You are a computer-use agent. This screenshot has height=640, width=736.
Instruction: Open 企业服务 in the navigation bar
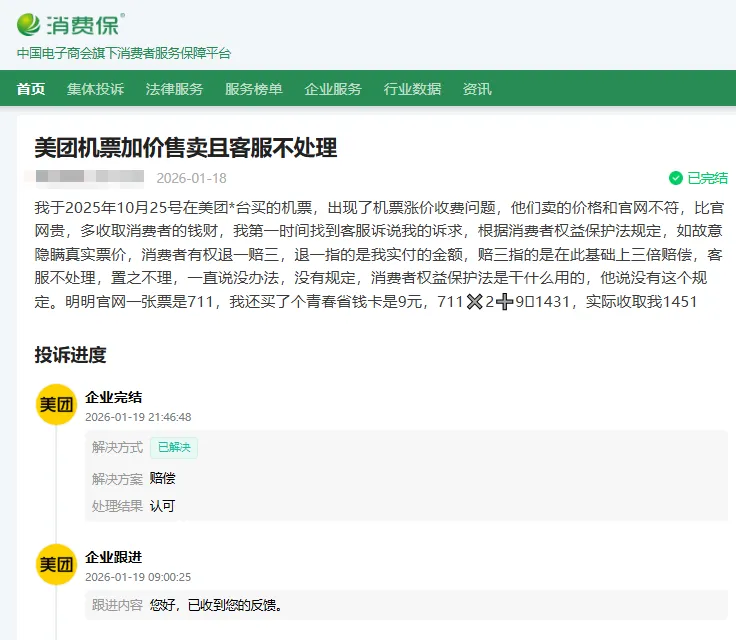tap(333, 89)
